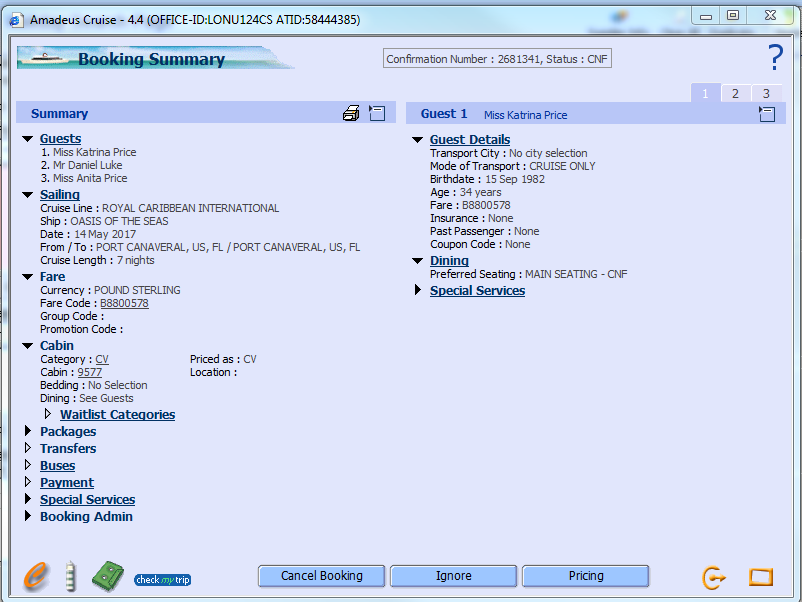Select guest tab 1
802x602 pixels.
(705, 93)
